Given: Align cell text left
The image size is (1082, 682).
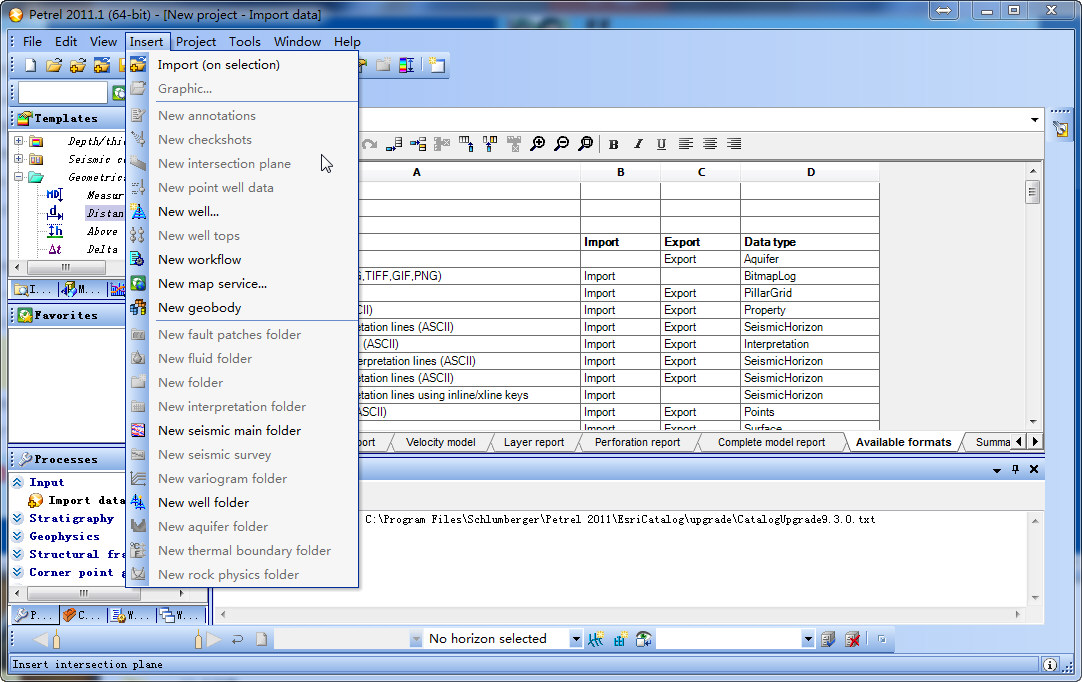Looking at the screenshot, I should coord(685,144).
